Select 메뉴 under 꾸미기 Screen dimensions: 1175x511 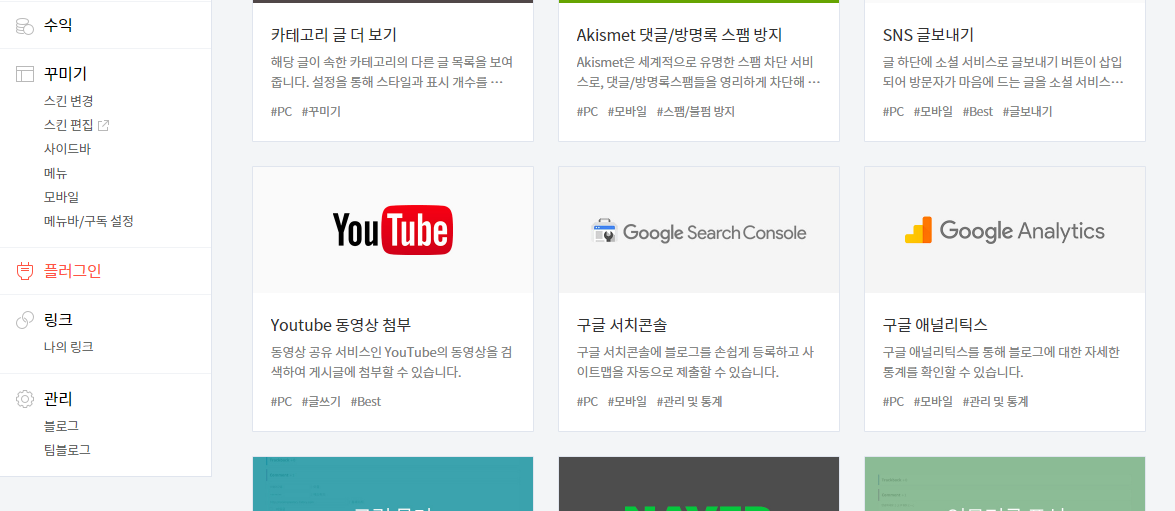[55, 173]
